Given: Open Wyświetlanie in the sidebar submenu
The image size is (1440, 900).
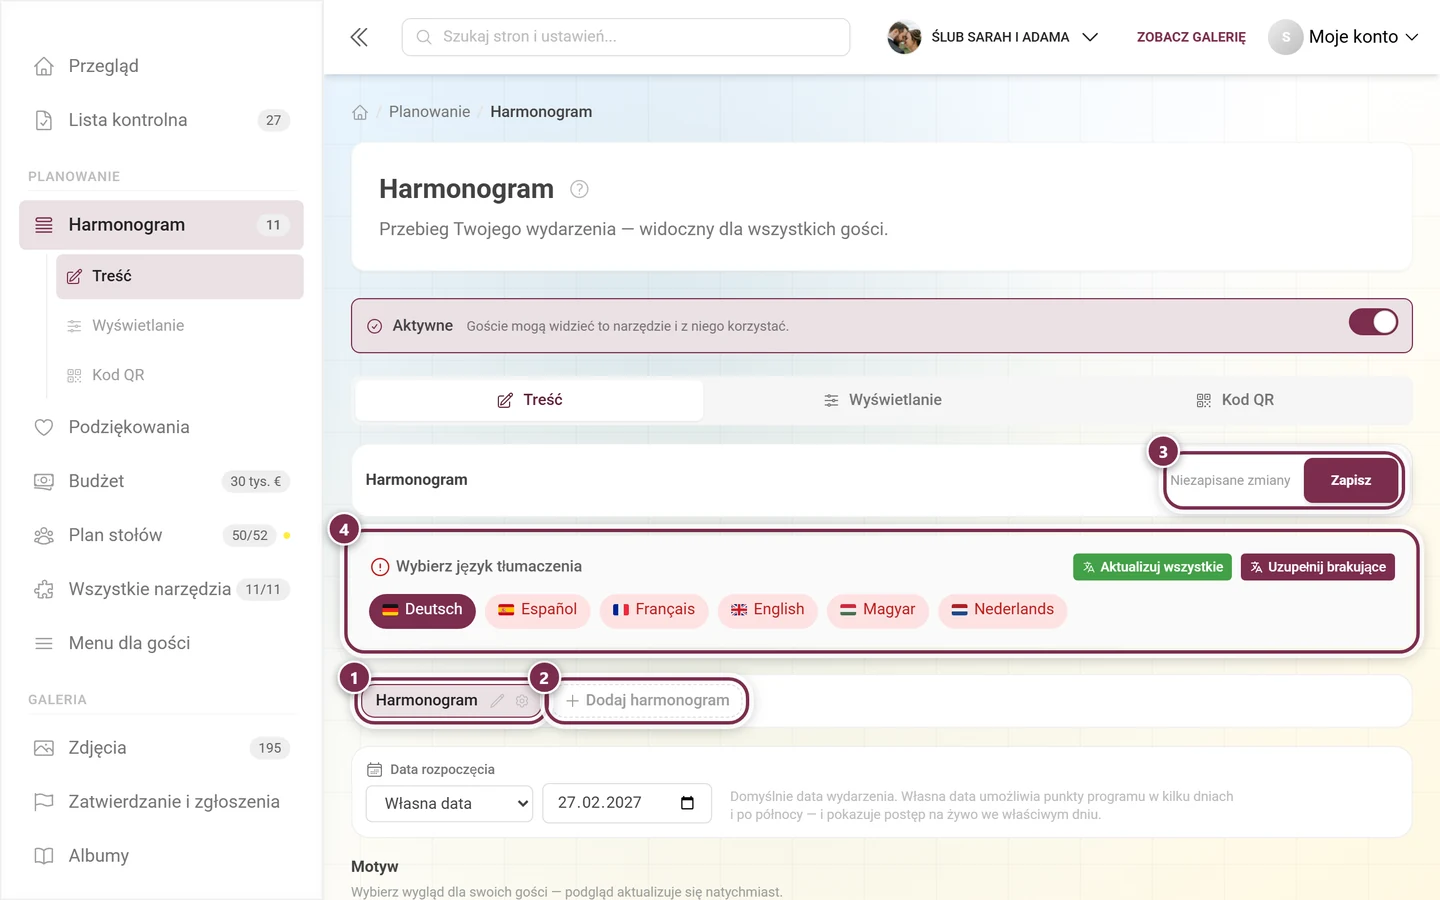Looking at the screenshot, I should 180,326.
